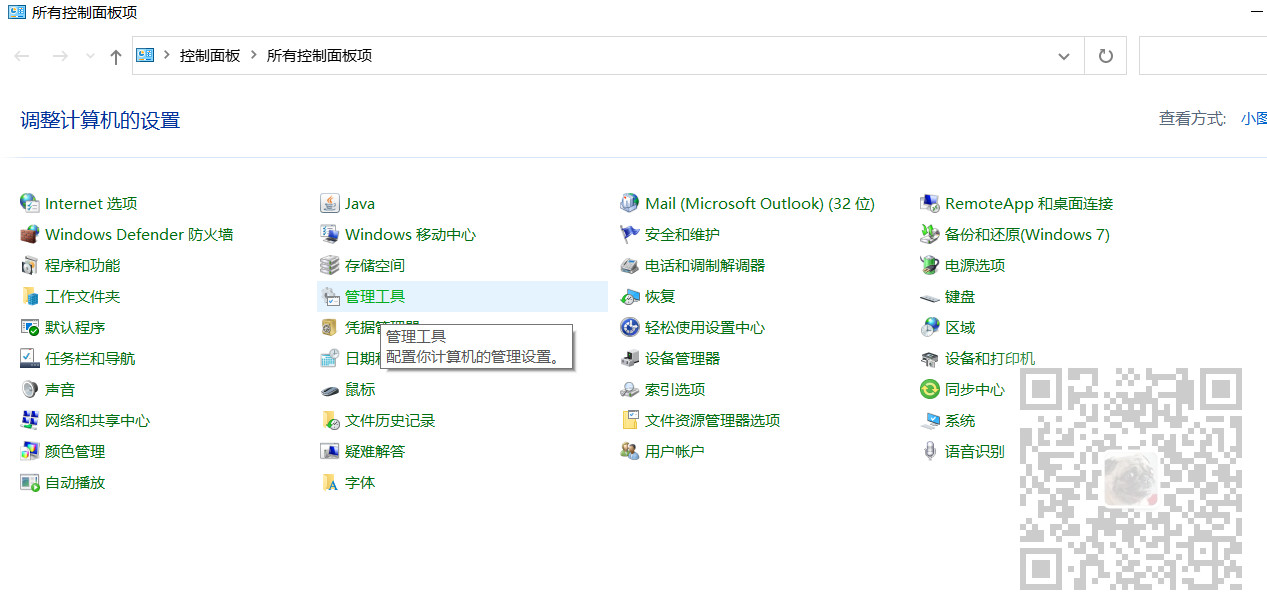Image resolution: width=1267 pixels, height=614 pixels.
Task: Open the 用户帐户 people icon
Action: [x=629, y=451]
